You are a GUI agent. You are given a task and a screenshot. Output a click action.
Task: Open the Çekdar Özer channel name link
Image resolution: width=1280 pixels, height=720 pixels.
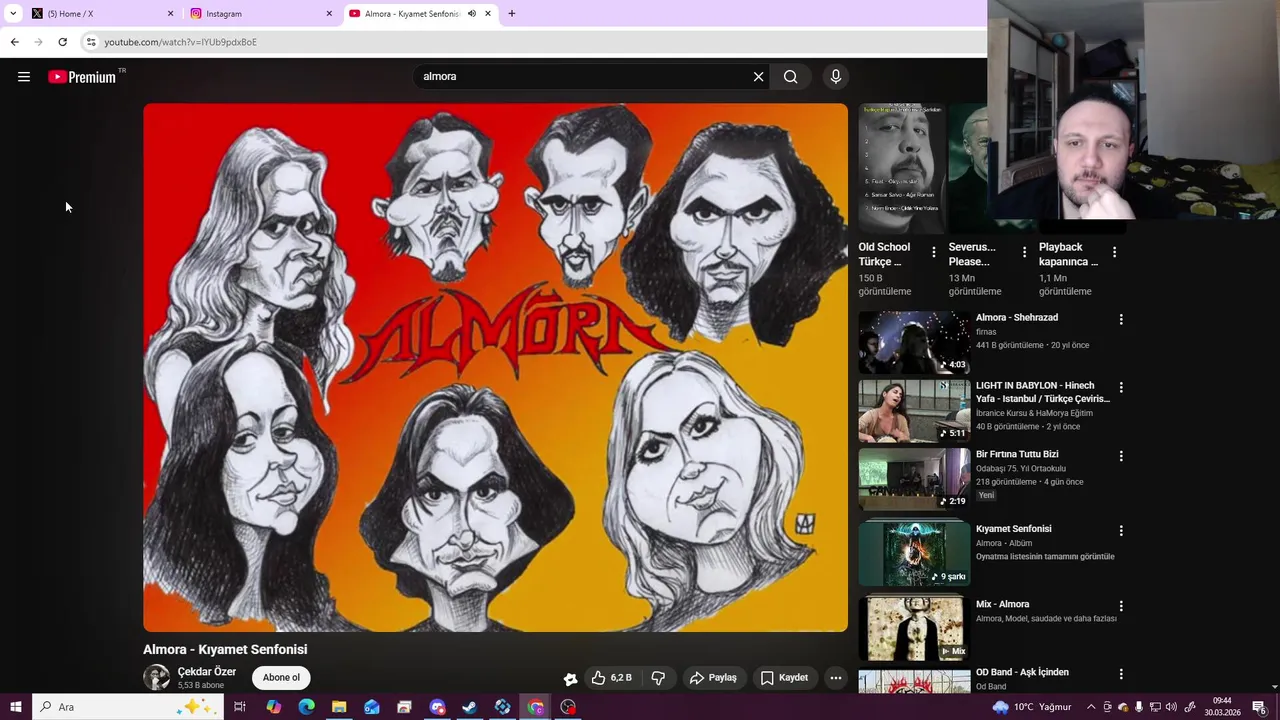click(207, 672)
